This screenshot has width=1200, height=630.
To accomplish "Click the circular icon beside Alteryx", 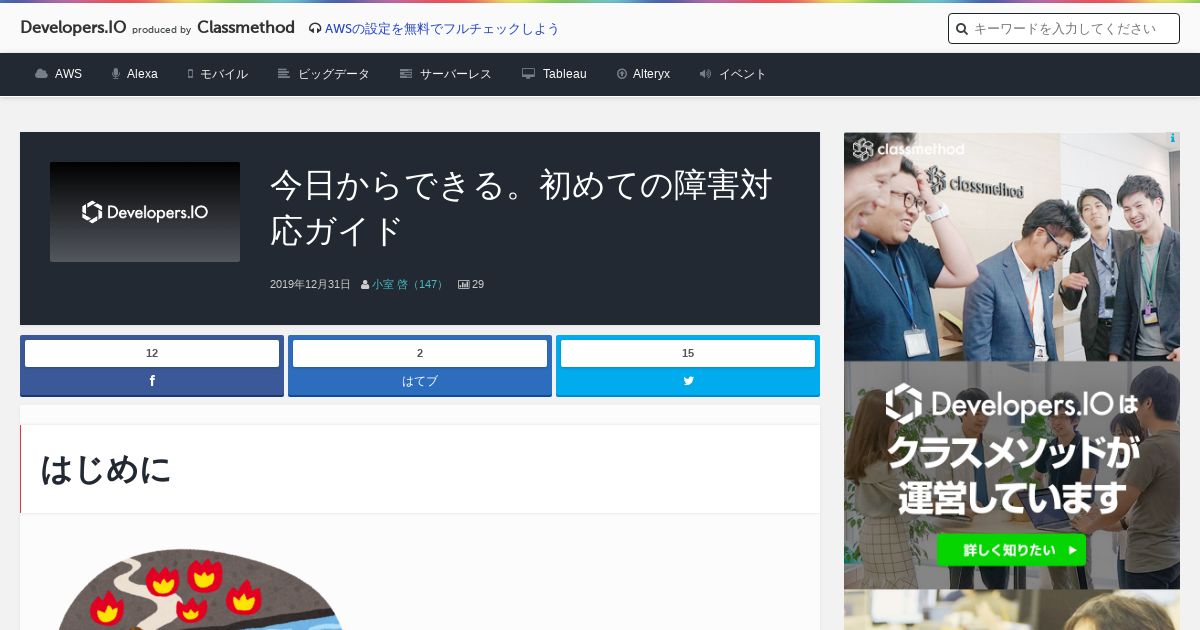I will pos(622,74).
